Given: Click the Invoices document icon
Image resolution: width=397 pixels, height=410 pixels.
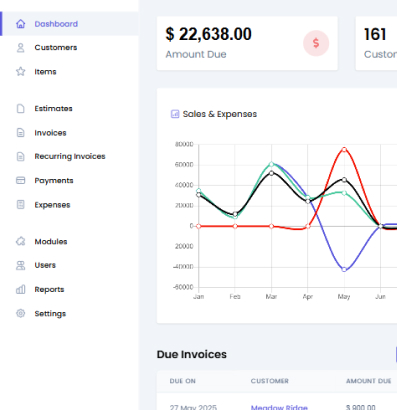Looking at the screenshot, I should click(x=21, y=133).
